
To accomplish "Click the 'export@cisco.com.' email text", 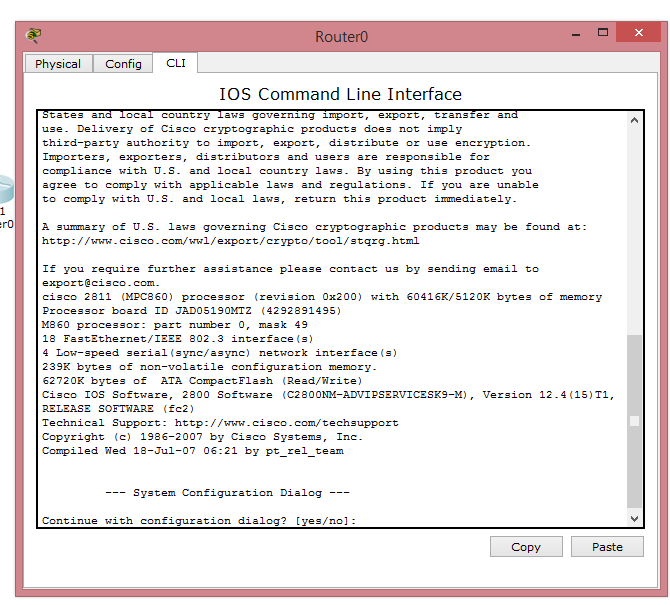I will (x=101, y=283).
